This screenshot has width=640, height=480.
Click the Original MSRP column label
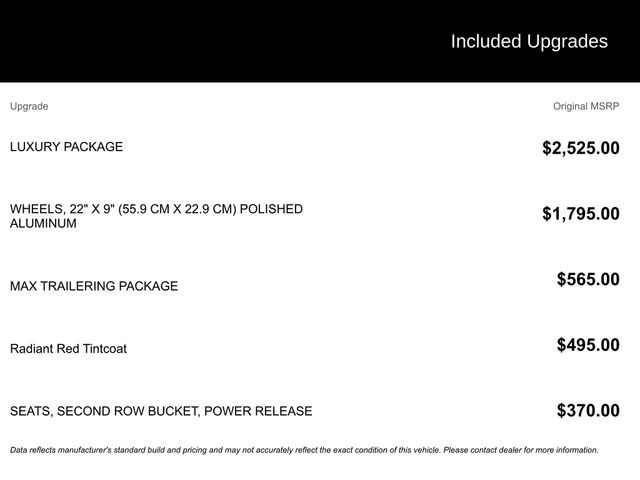586,106
